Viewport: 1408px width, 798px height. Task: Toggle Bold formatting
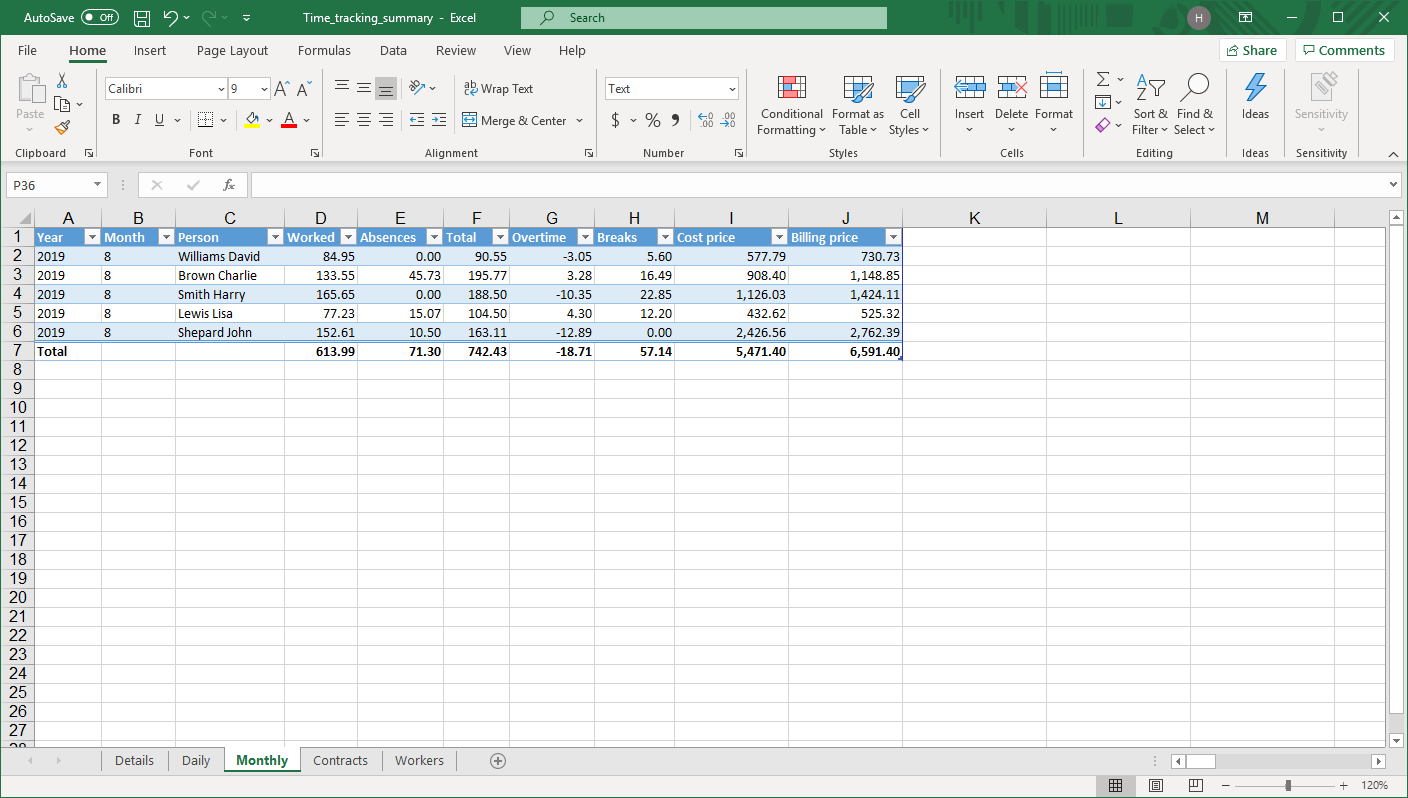click(x=116, y=120)
